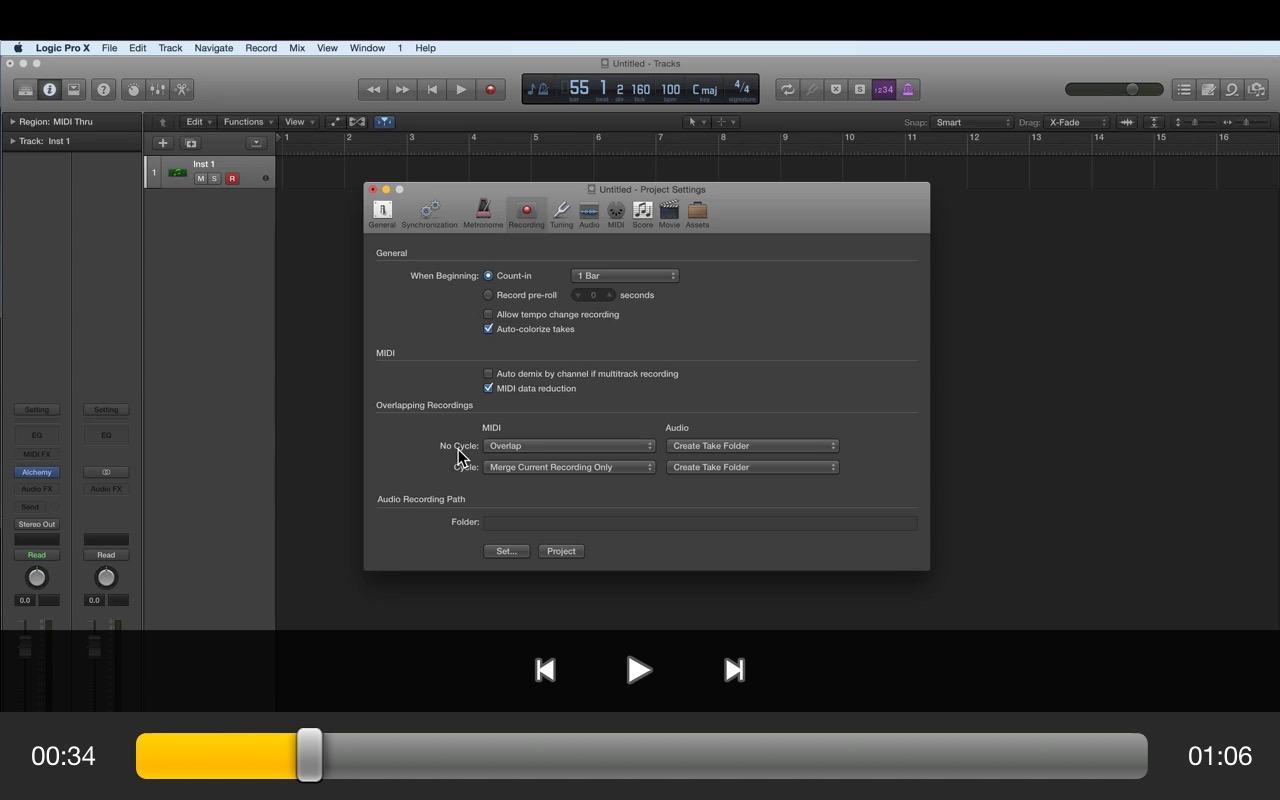
Task: Select the Count-in radio button
Action: (x=488, y=276)
